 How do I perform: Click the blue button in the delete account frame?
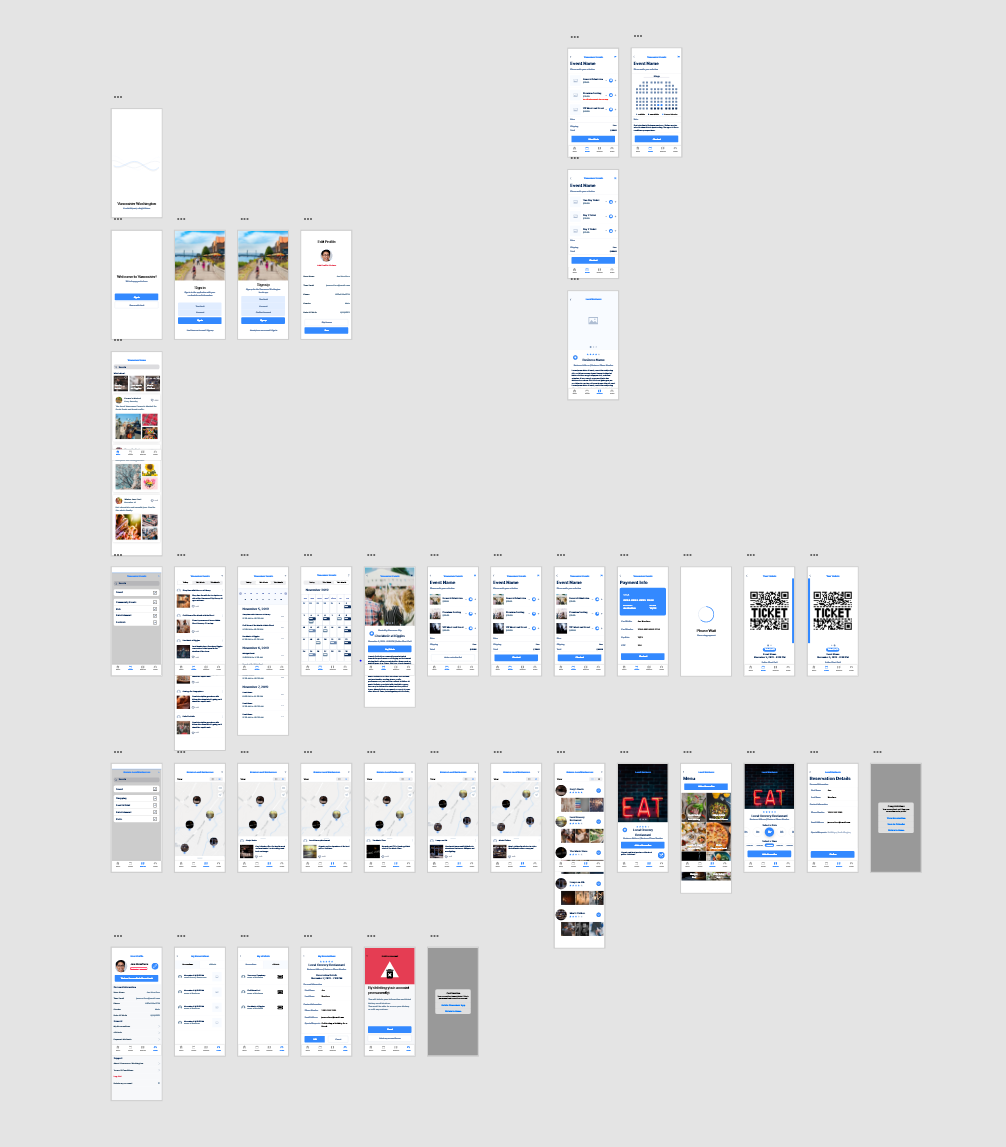pyautogui.click(x=390, y=1029)
